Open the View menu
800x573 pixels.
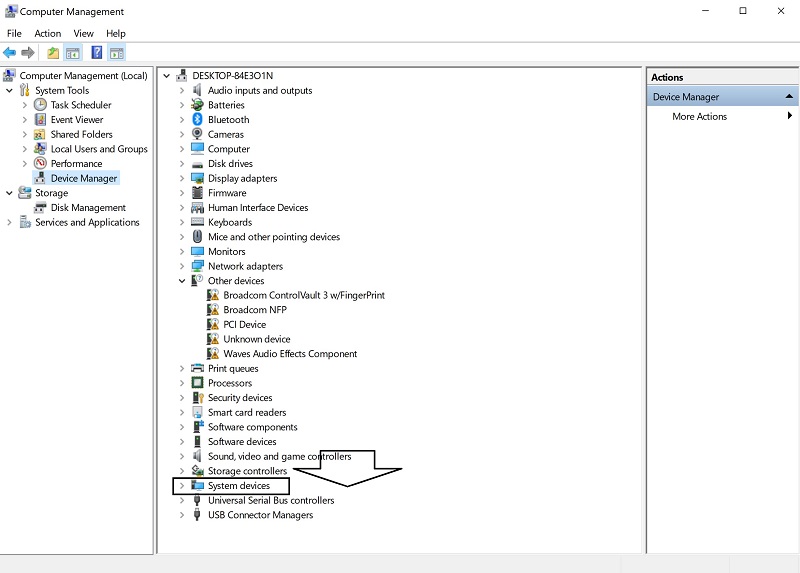tap(83, 33)
